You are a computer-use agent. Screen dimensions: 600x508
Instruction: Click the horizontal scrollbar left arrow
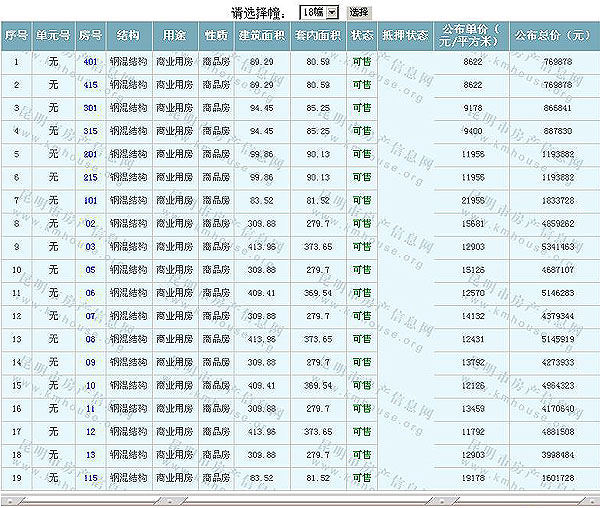pyautogui.click(x=8, y=499)
